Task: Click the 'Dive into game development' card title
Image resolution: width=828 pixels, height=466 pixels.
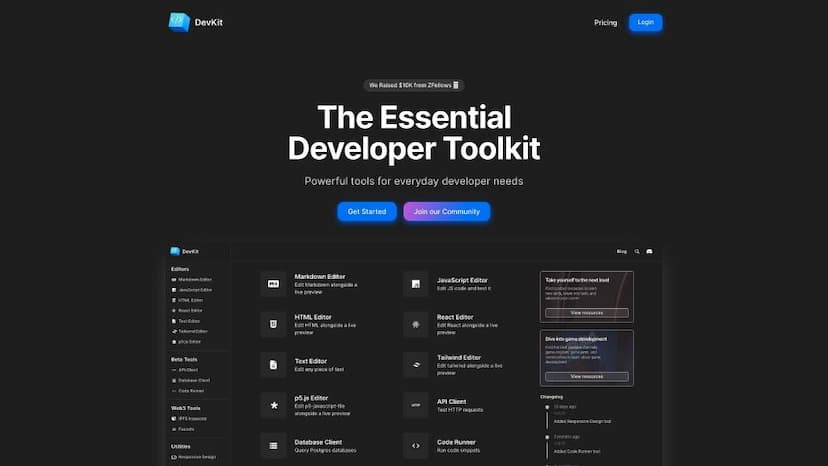Action: [576, 339]
